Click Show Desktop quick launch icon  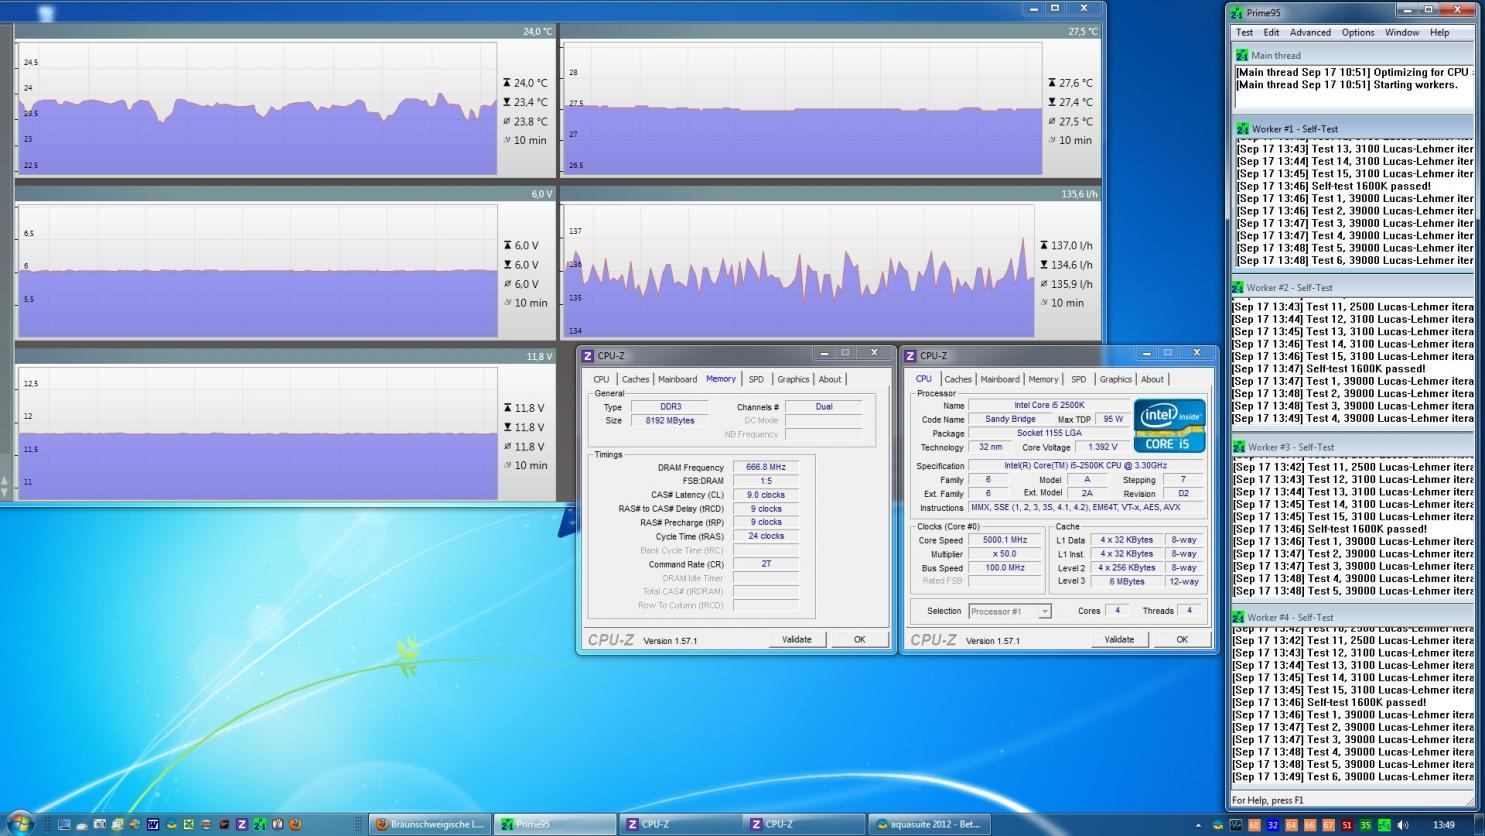pyautogui.click(x=64, y=824)
